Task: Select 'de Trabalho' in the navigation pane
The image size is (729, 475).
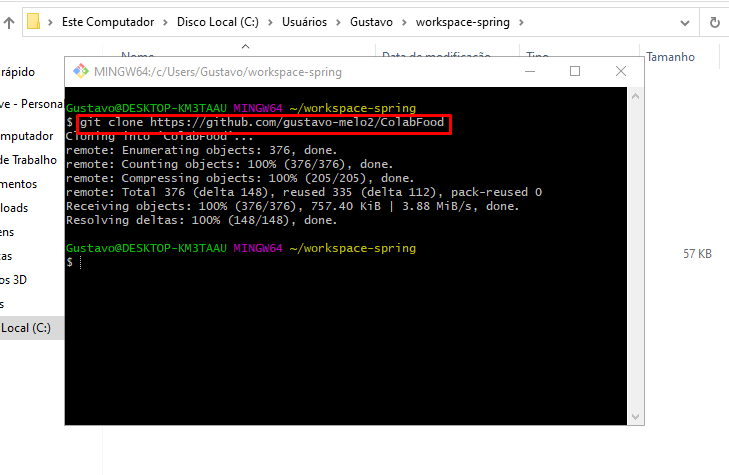Action: click(x=28, y=160)
